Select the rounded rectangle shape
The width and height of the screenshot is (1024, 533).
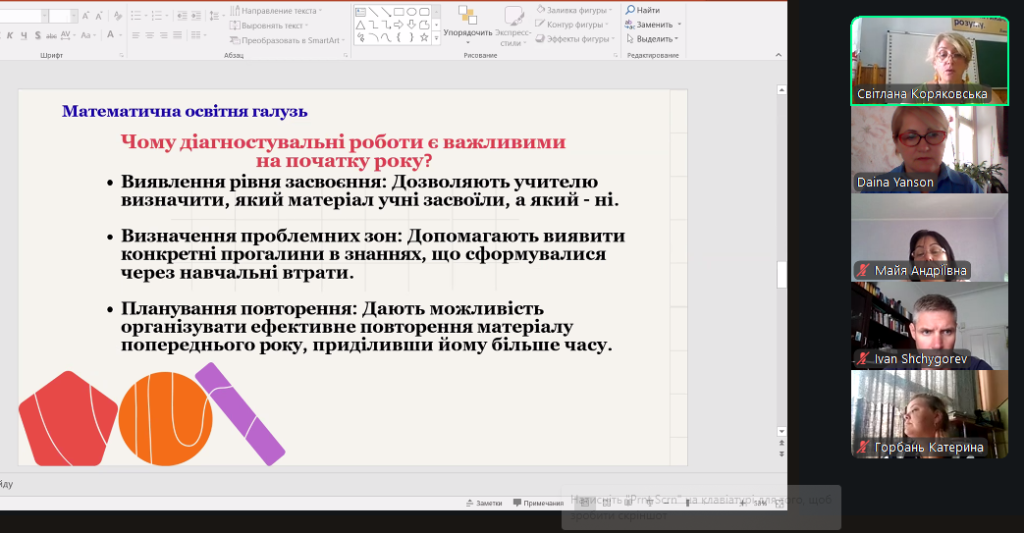[x=424, y=12]
